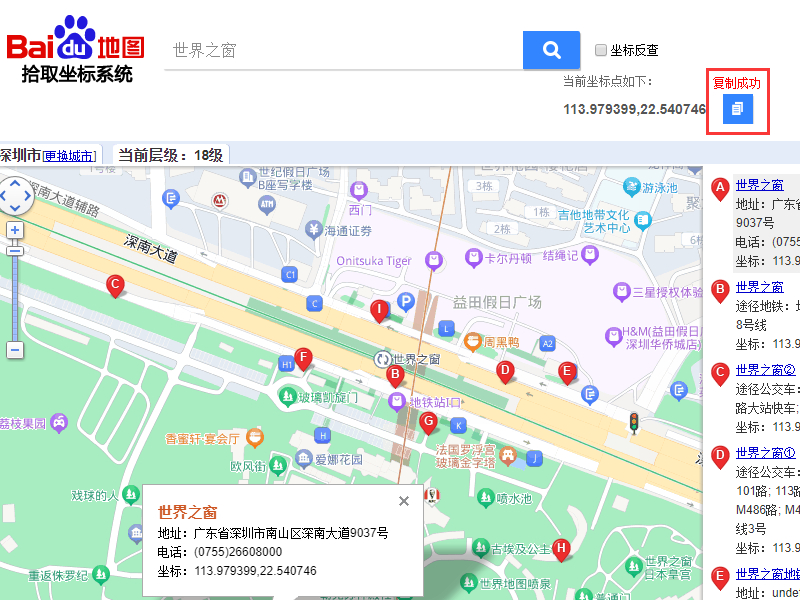Click the 喷水池 fountain icon
Image resolution: width=800 pixels, height=600 pixels.
pos(486,497)
